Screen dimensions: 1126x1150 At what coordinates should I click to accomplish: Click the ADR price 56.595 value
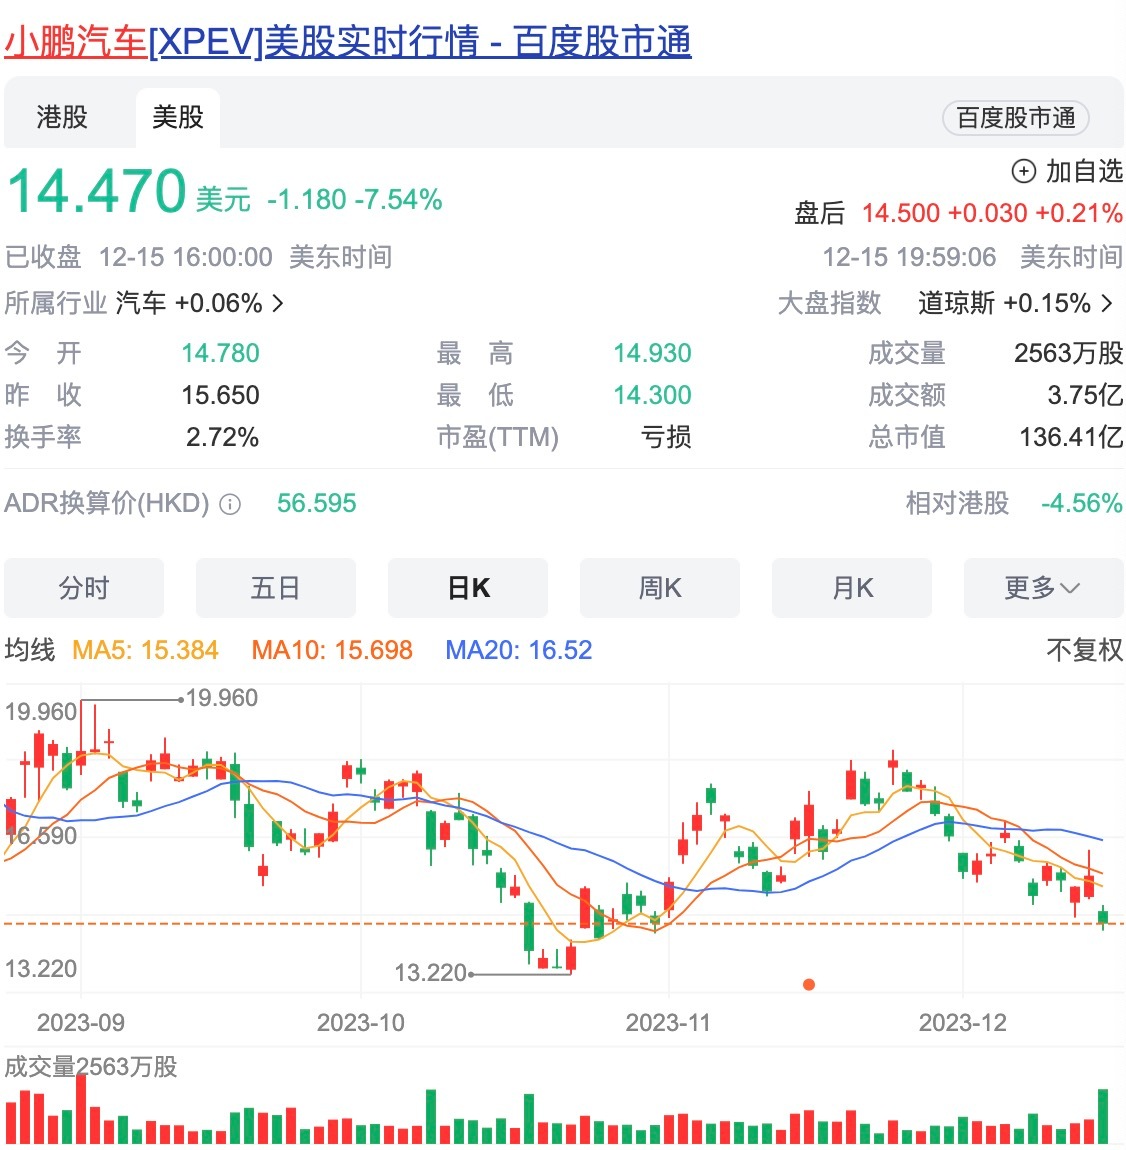coord(316,504)
